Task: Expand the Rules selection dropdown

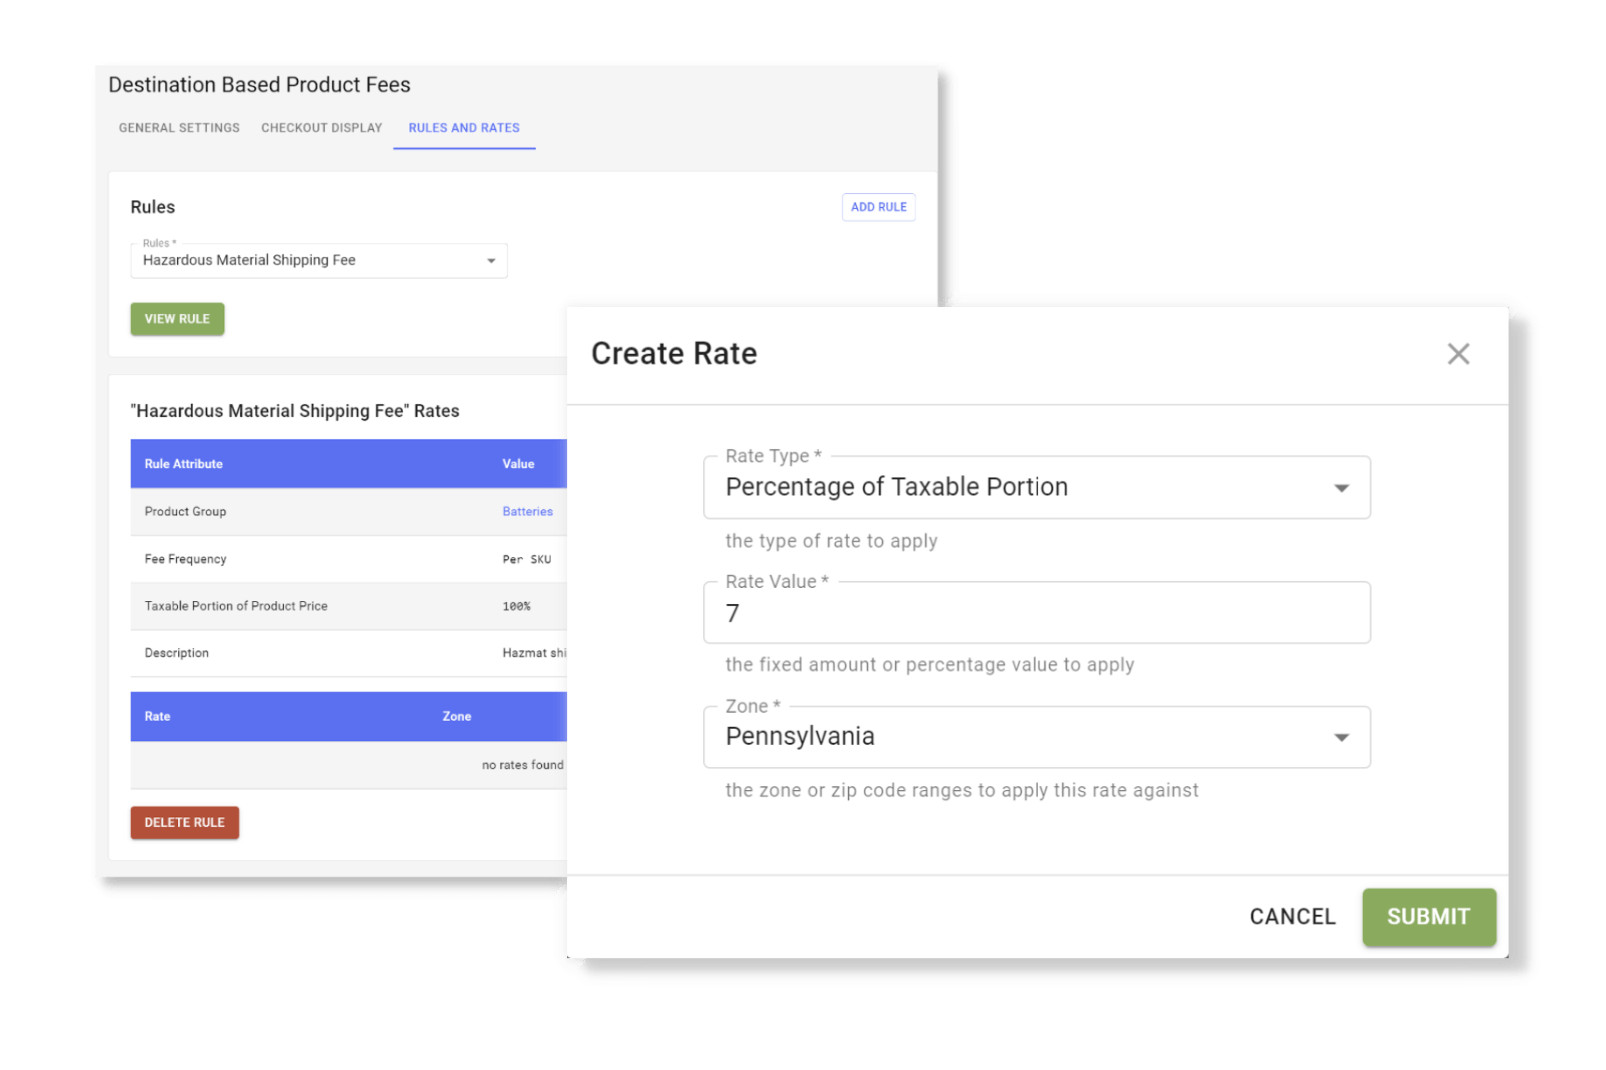Action: coord(490,260)
